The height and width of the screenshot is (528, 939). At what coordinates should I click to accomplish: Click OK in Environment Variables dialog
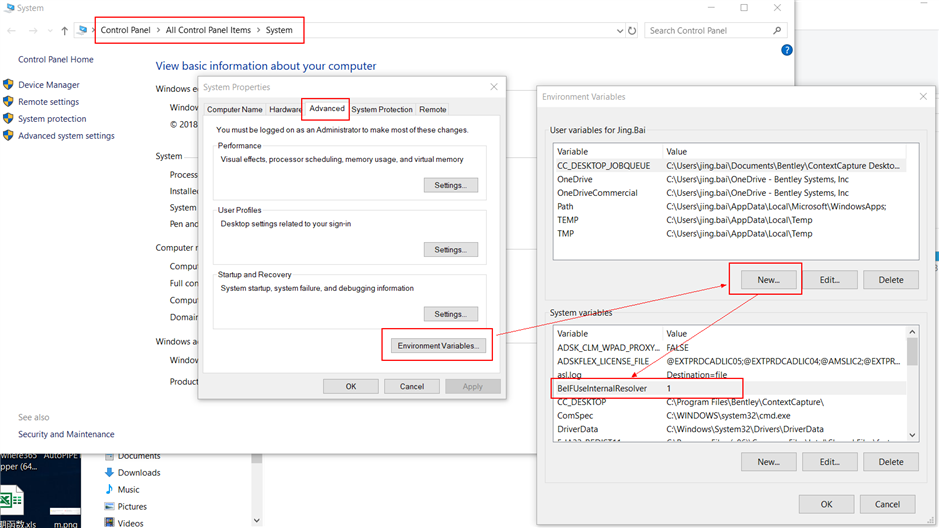(826, 504)
